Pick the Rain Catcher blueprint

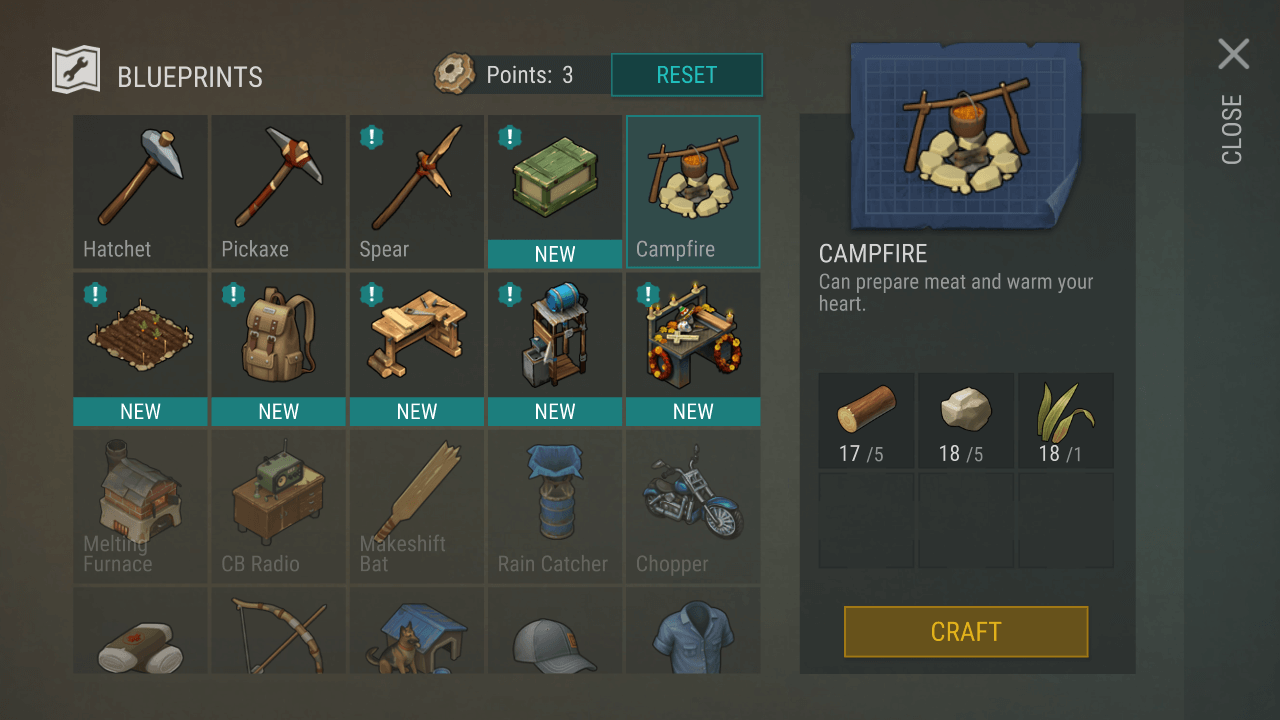click(x=554, y=507)
